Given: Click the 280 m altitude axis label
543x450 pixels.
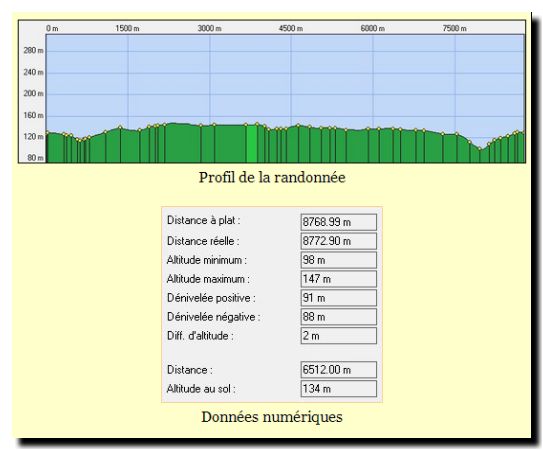Looking at the screenshot, I should (x=33, y=51).
